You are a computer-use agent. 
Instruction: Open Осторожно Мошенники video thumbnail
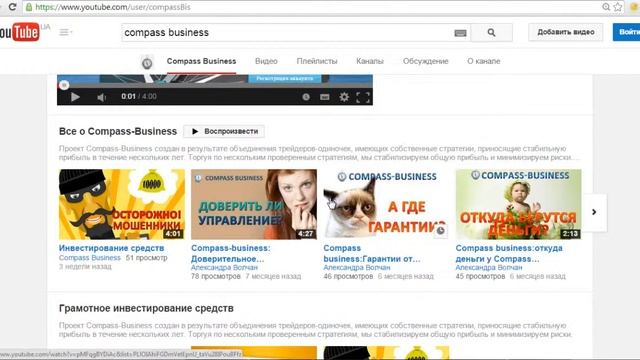122,204
